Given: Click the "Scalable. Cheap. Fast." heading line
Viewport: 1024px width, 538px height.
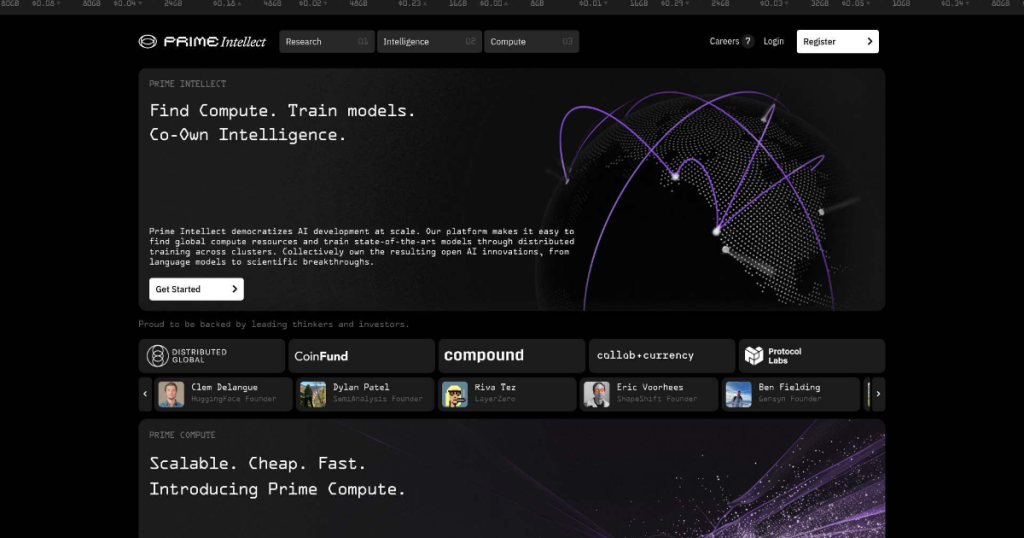Looking at the screenshot, I should [x=257, y=464].
